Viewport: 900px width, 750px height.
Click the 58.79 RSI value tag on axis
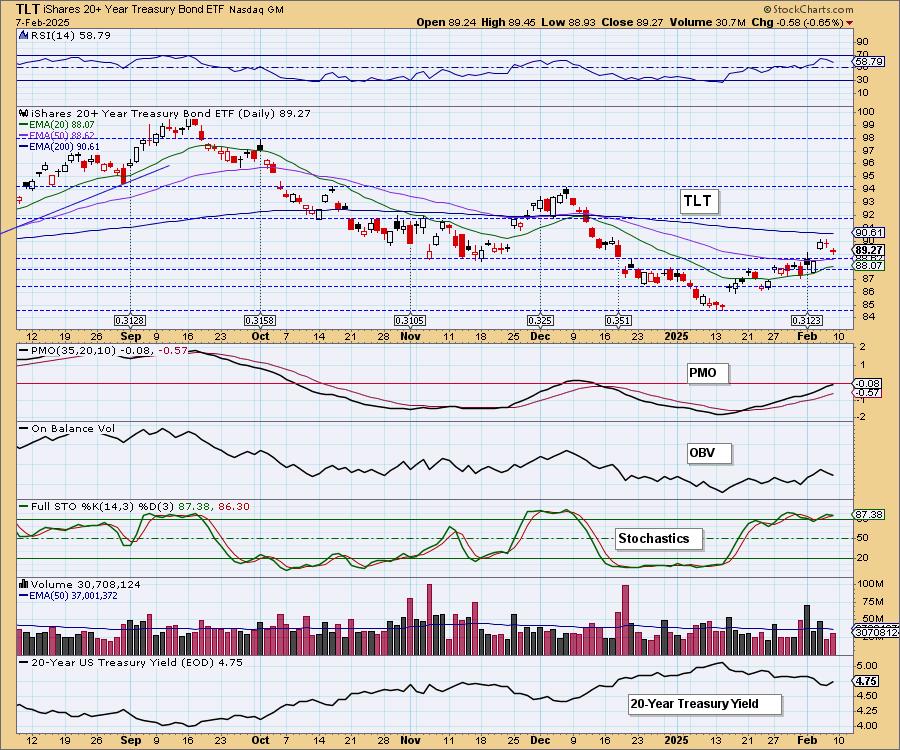pyautogui.click(x=869, y=61)
